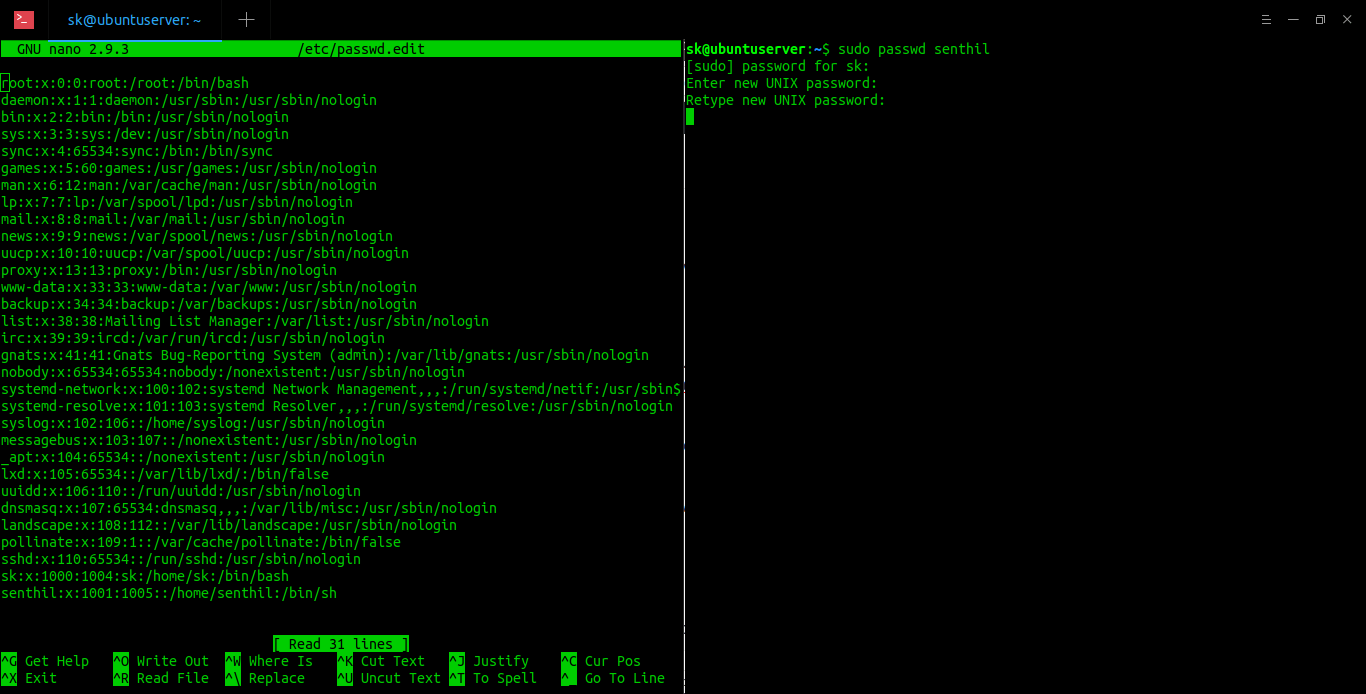
Task: Click the Read 31 lines status message
Action: [340, 643]
